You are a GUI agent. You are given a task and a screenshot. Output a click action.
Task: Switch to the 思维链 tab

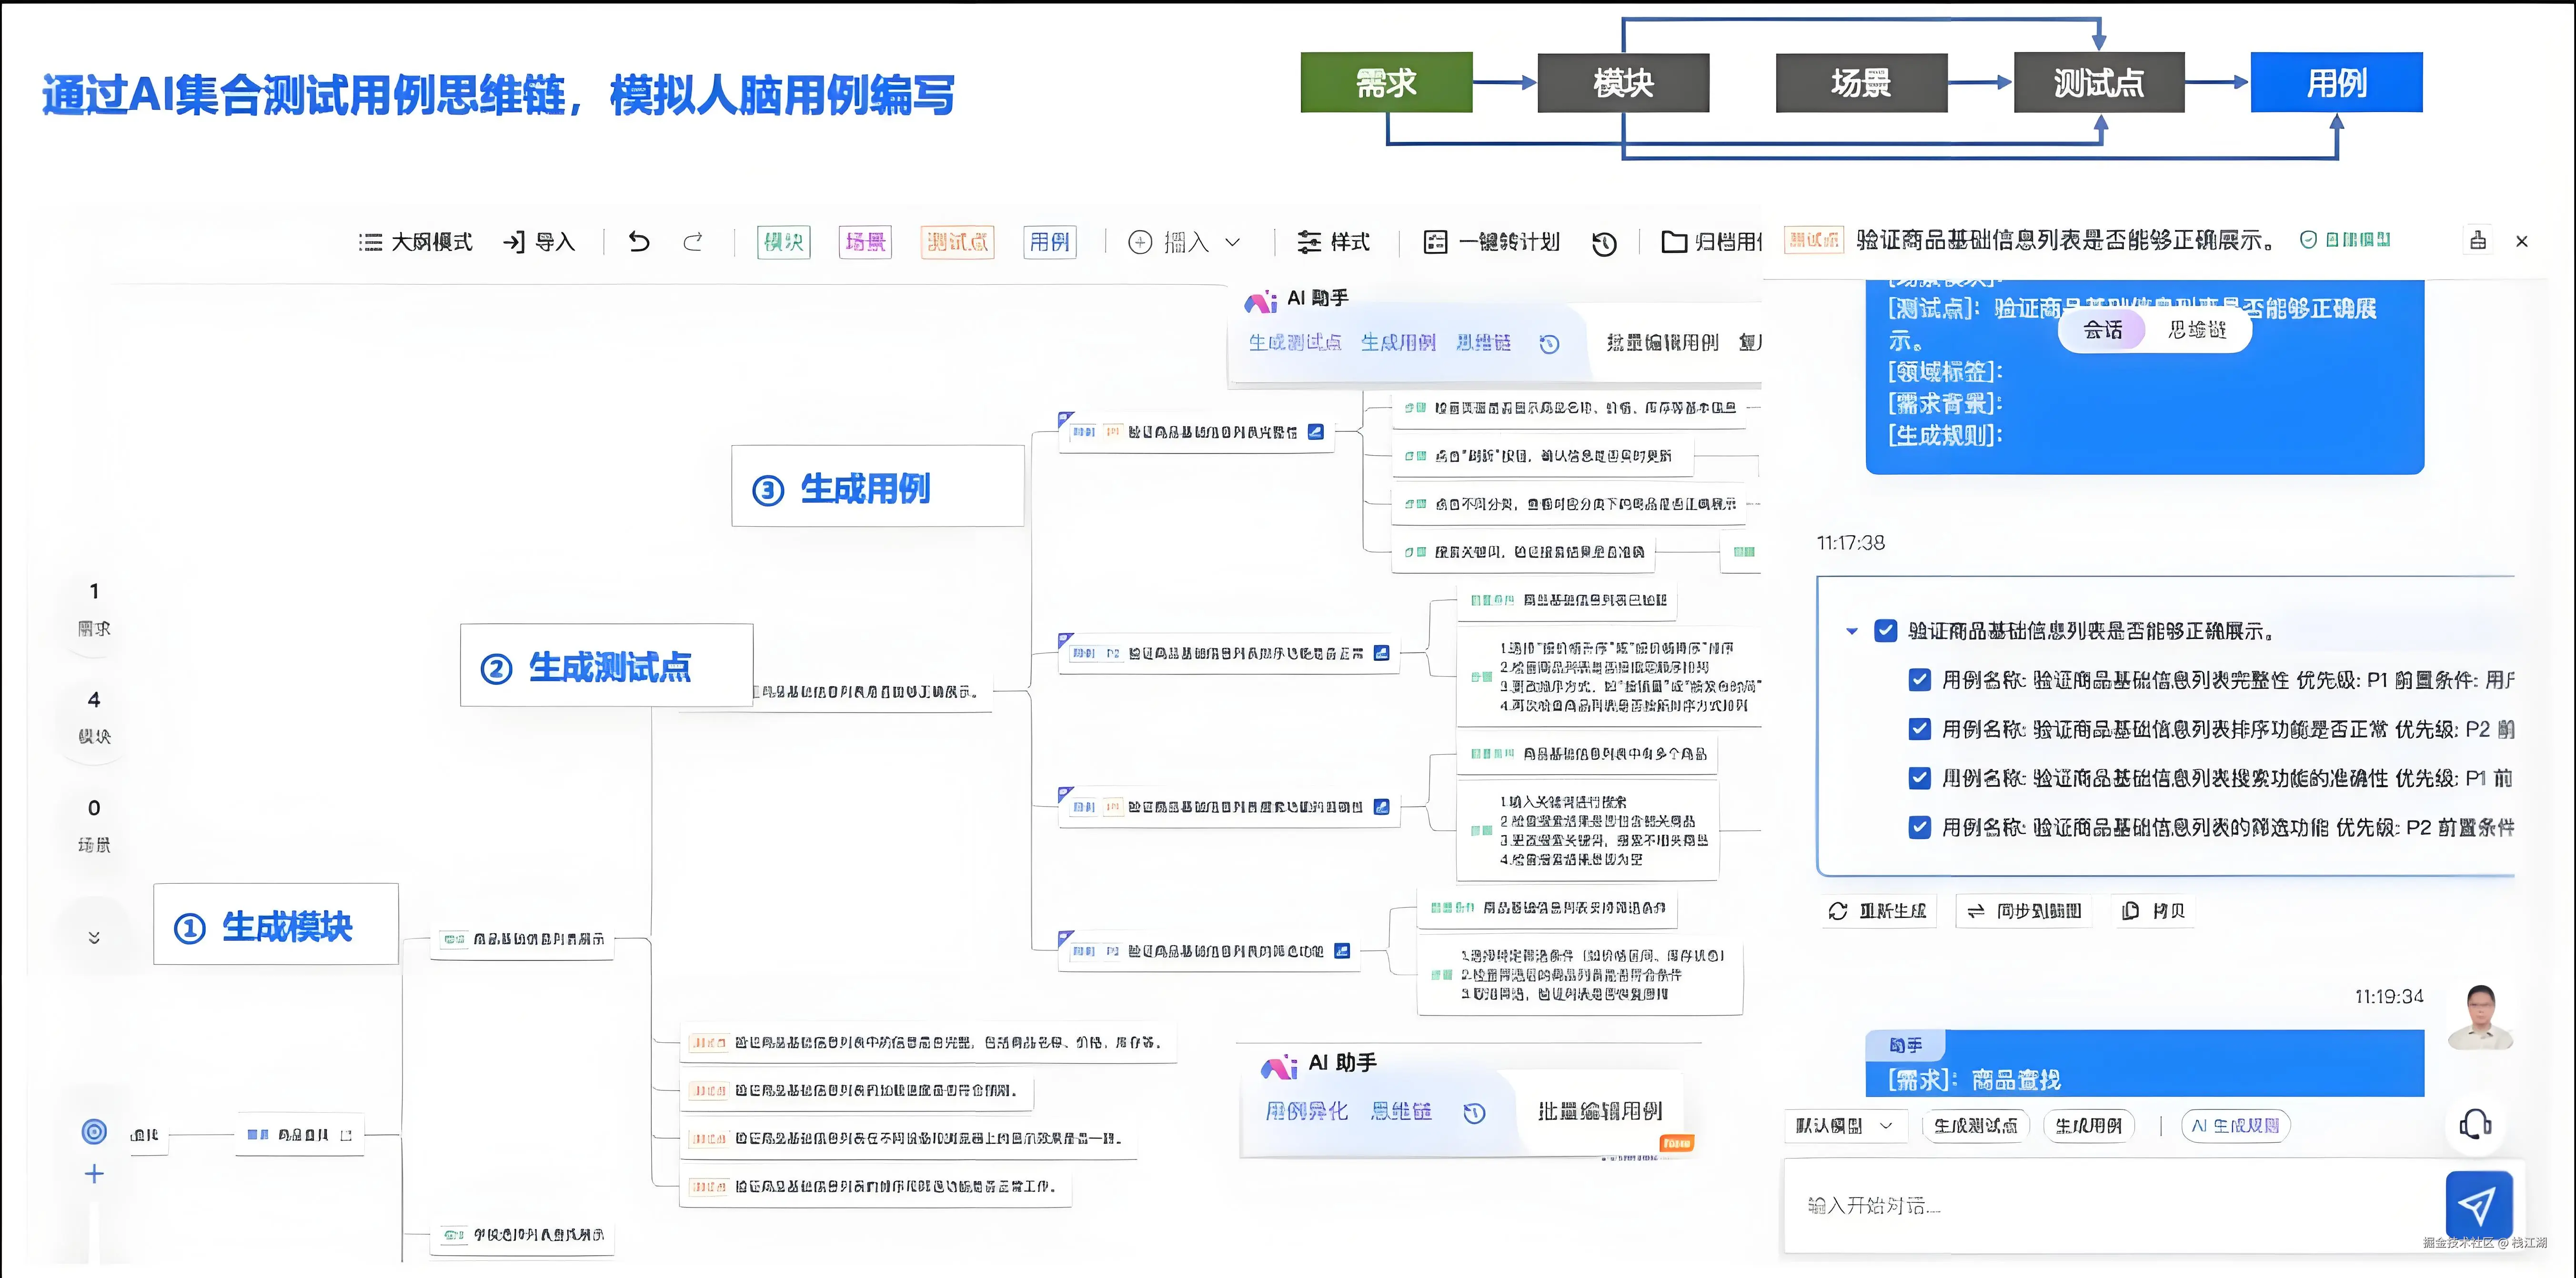click(2196, 330)
